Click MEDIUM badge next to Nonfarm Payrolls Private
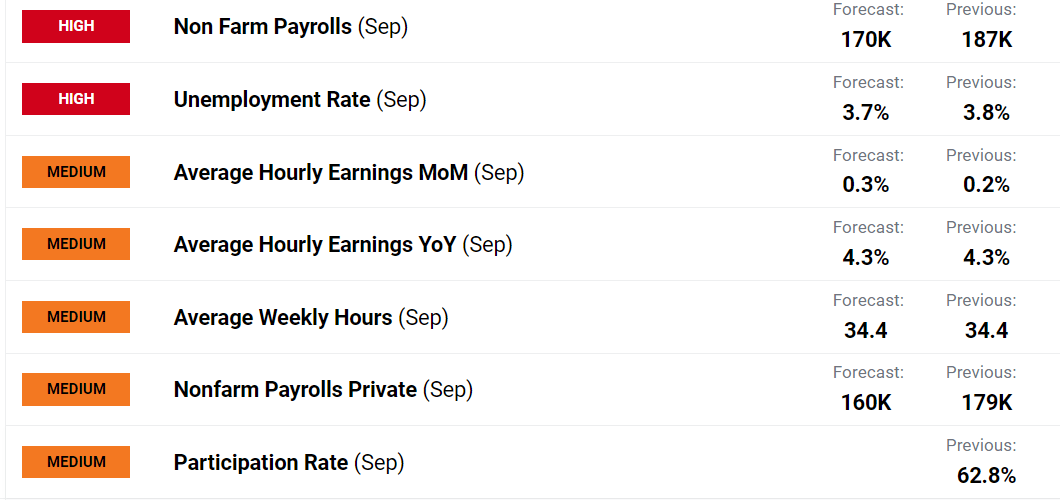This screenshot has height=500, width=1060. click(76, 389)
